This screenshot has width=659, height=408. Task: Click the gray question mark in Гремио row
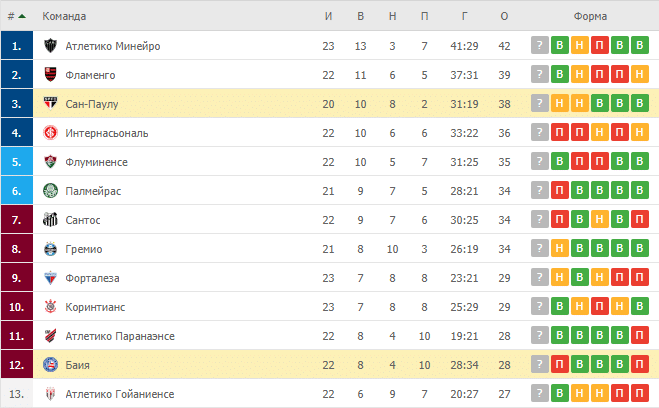[540, 248]
